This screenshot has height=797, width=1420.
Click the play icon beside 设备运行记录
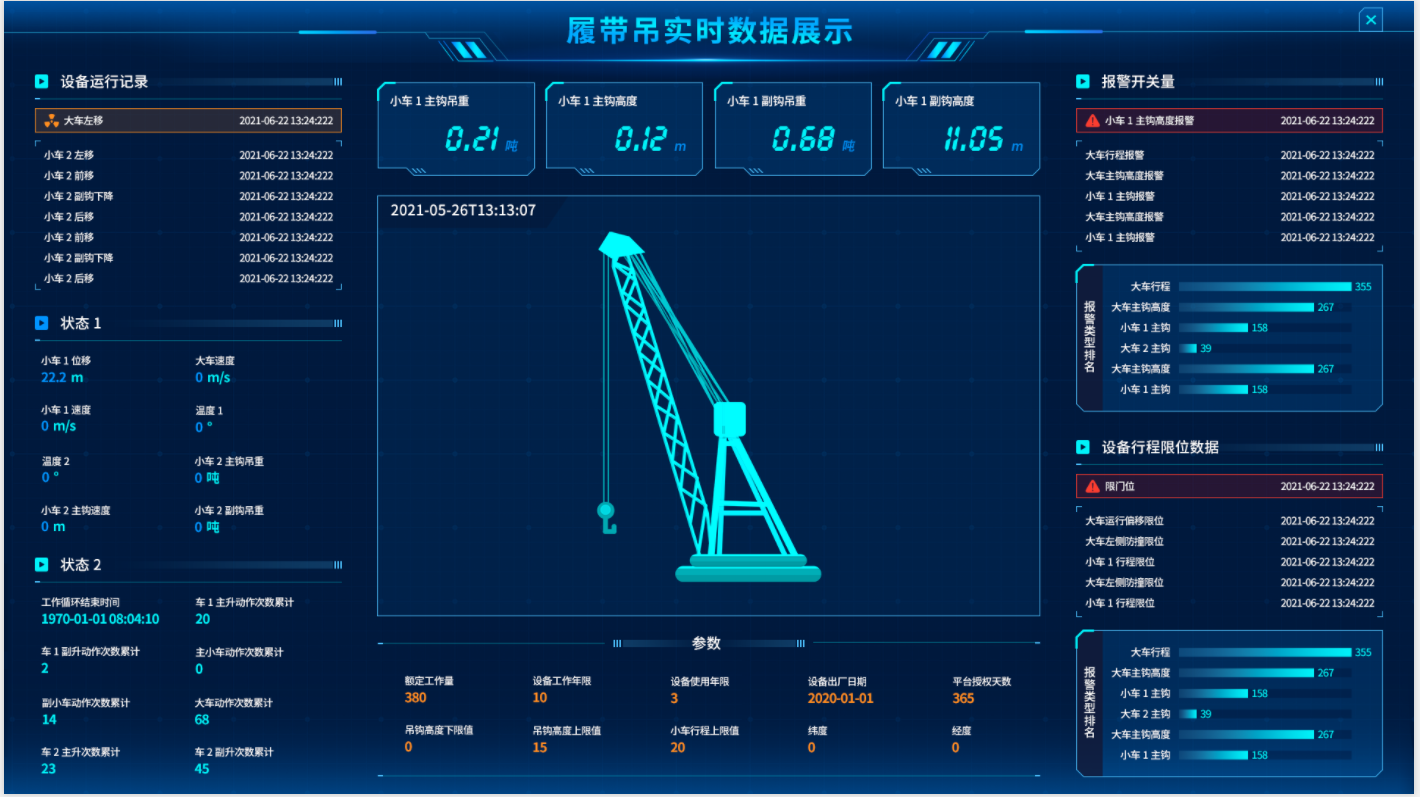click(42, 82)
